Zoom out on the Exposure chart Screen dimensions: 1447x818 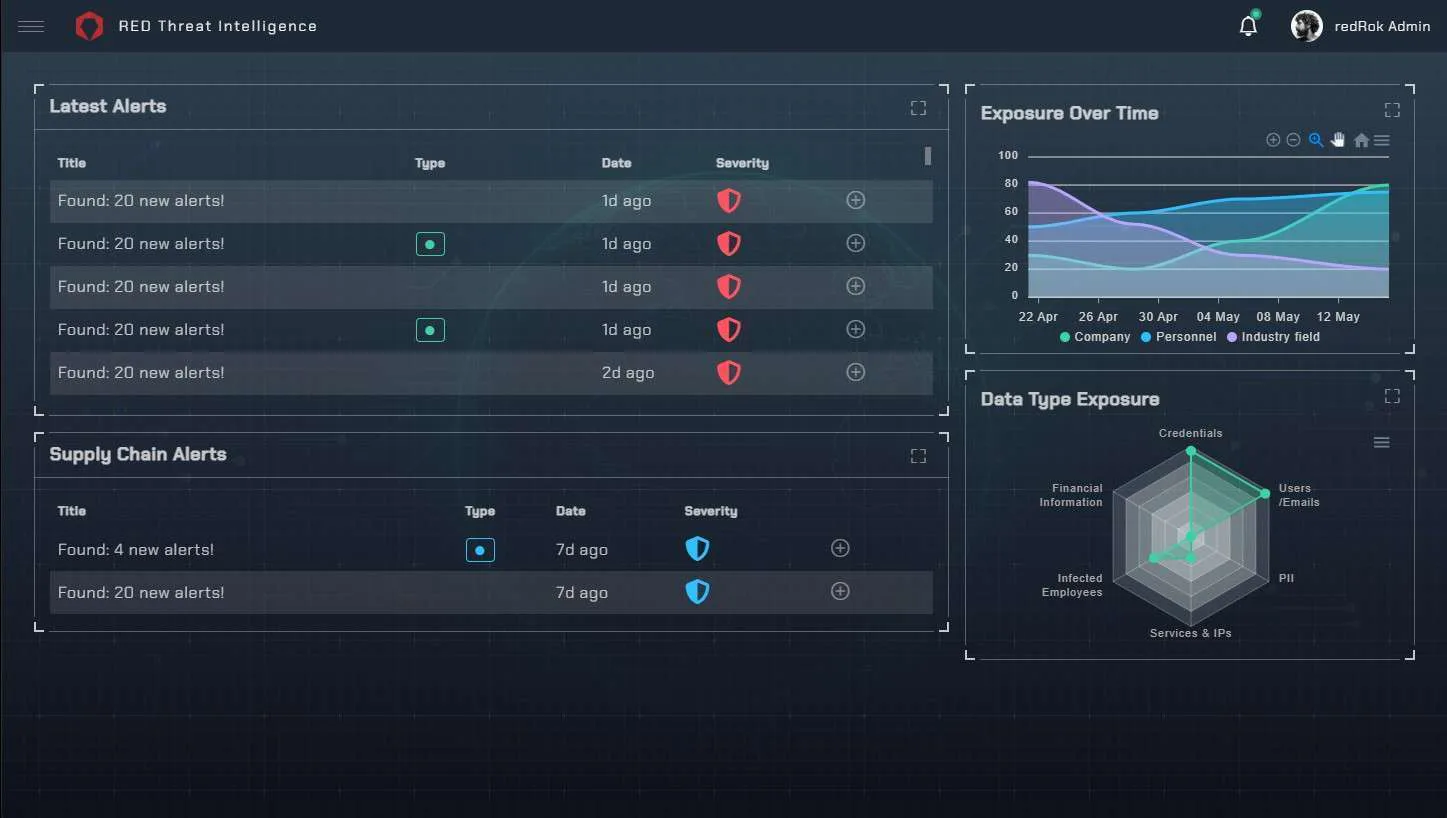pos(1293,140)
